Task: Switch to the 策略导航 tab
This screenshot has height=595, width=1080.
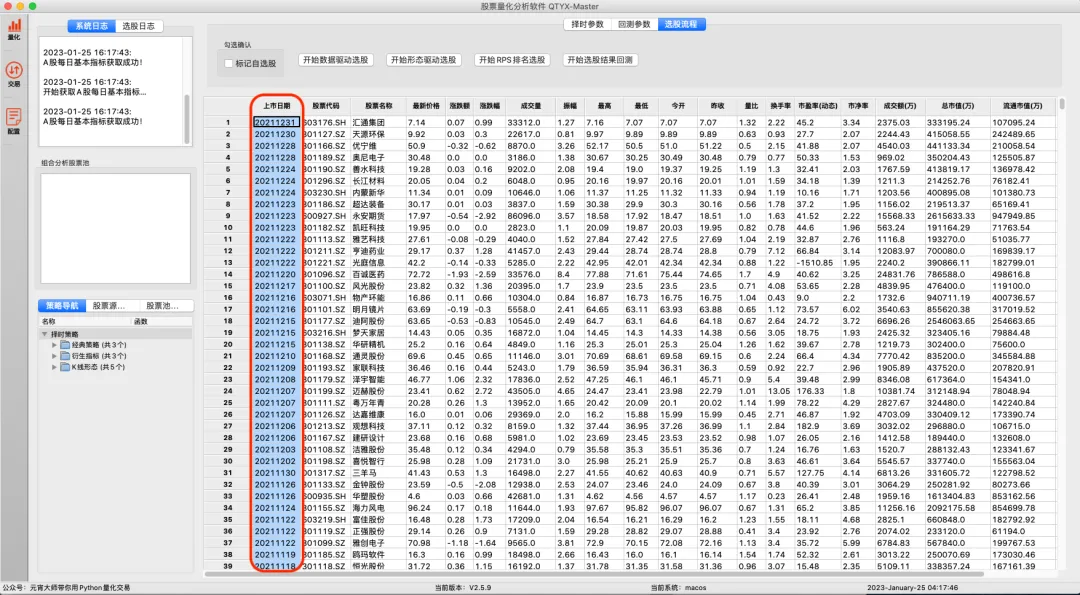Action: coord(62,306)
